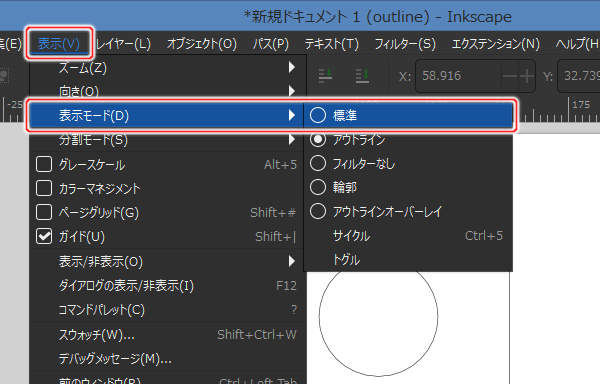Open スウォッチ(W)... dialog
Image resolution: width=600 pixels, height=384 pixels.
[168, 335]
